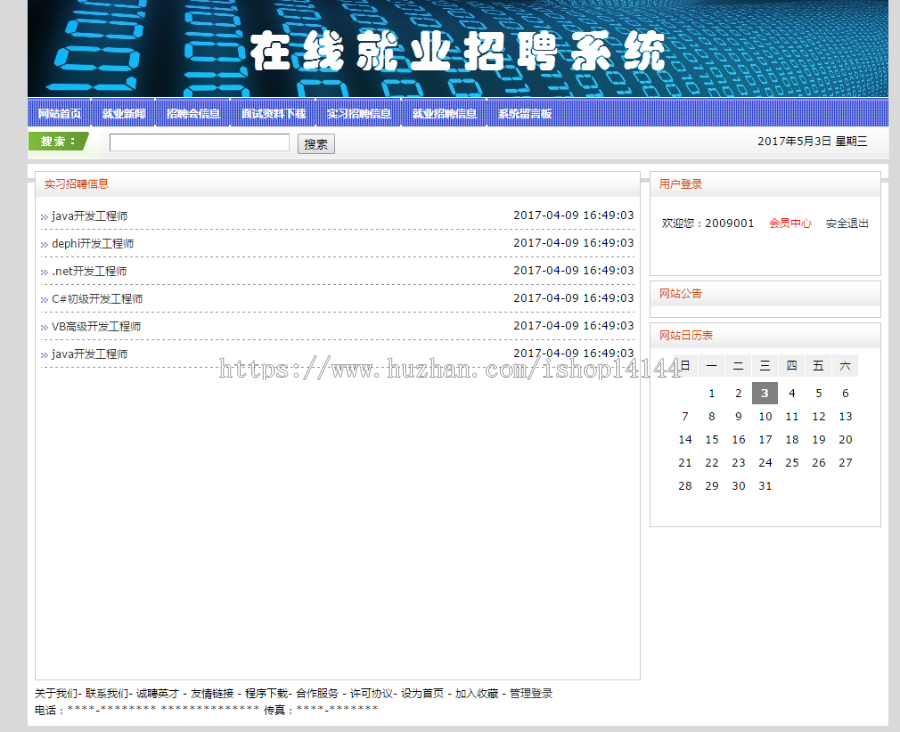Pick calendar day 27

click(845, 463)
